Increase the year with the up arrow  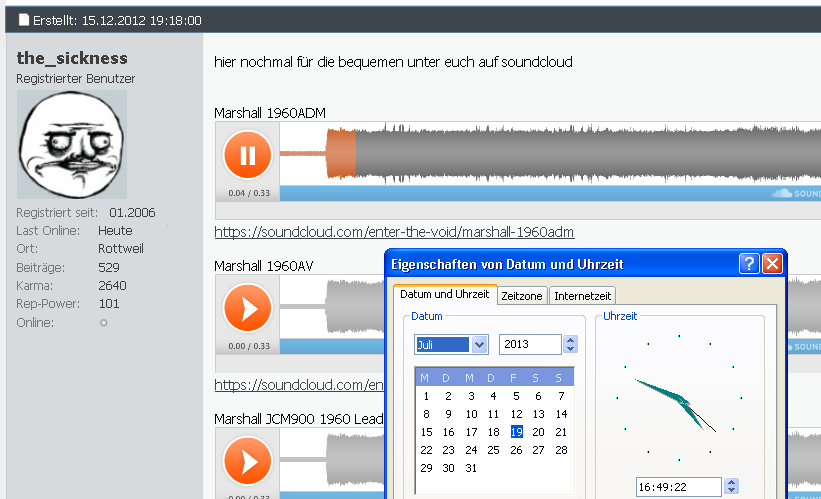point(571,339)
